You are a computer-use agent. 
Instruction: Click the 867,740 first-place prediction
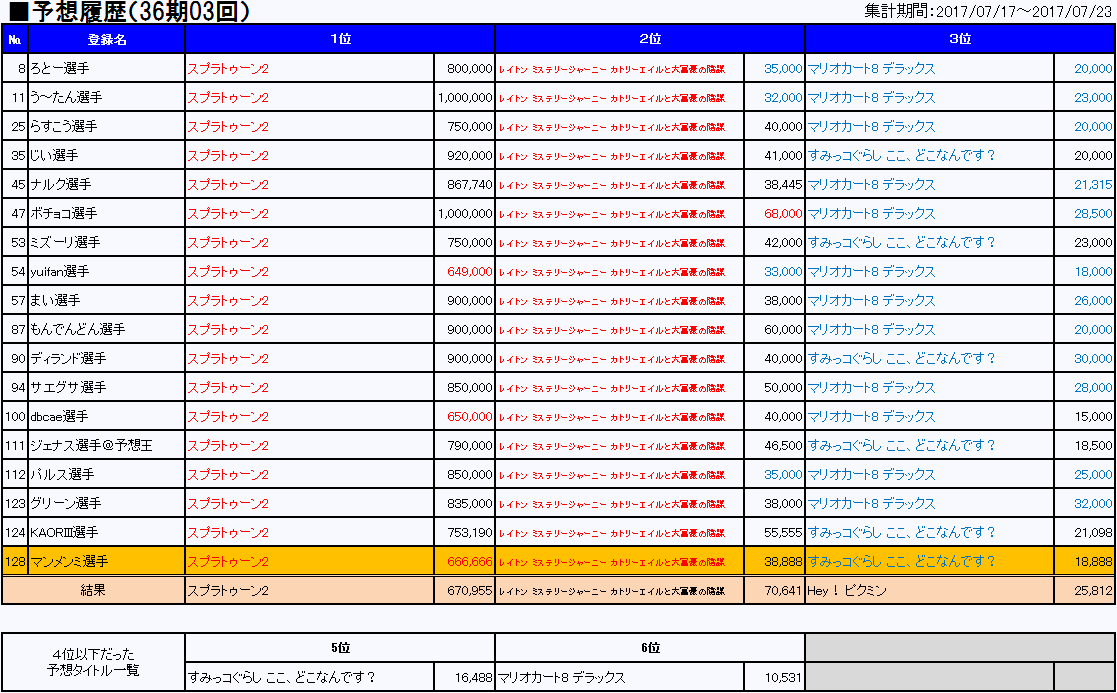[469, 184]
